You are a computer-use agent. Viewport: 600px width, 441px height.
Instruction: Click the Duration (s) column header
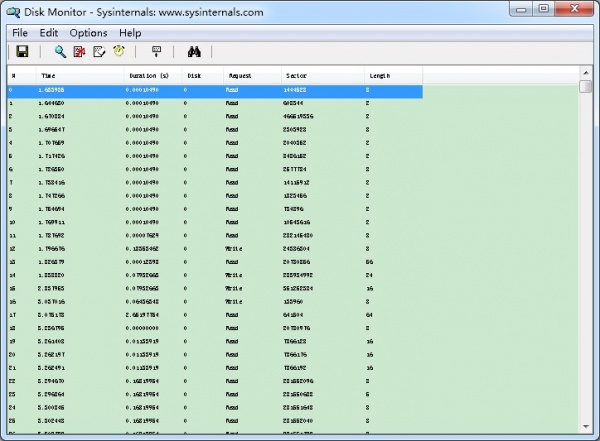(x=150, y=75)
